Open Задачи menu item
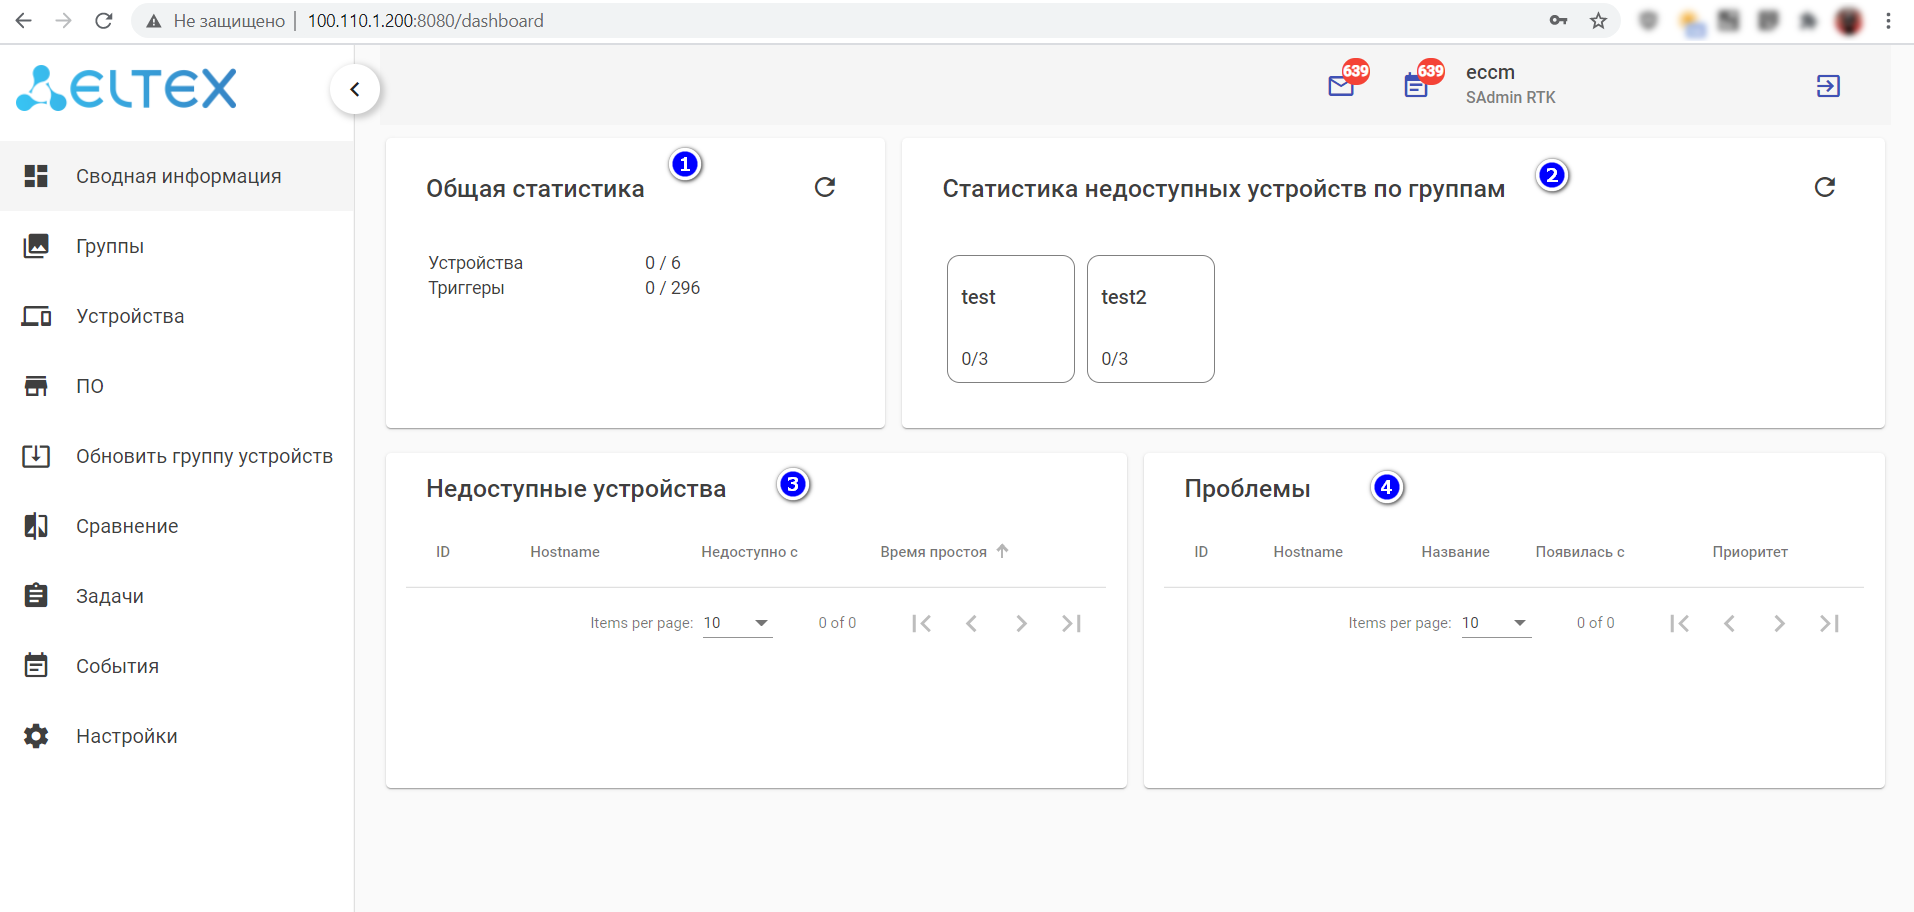 [177, 596]
